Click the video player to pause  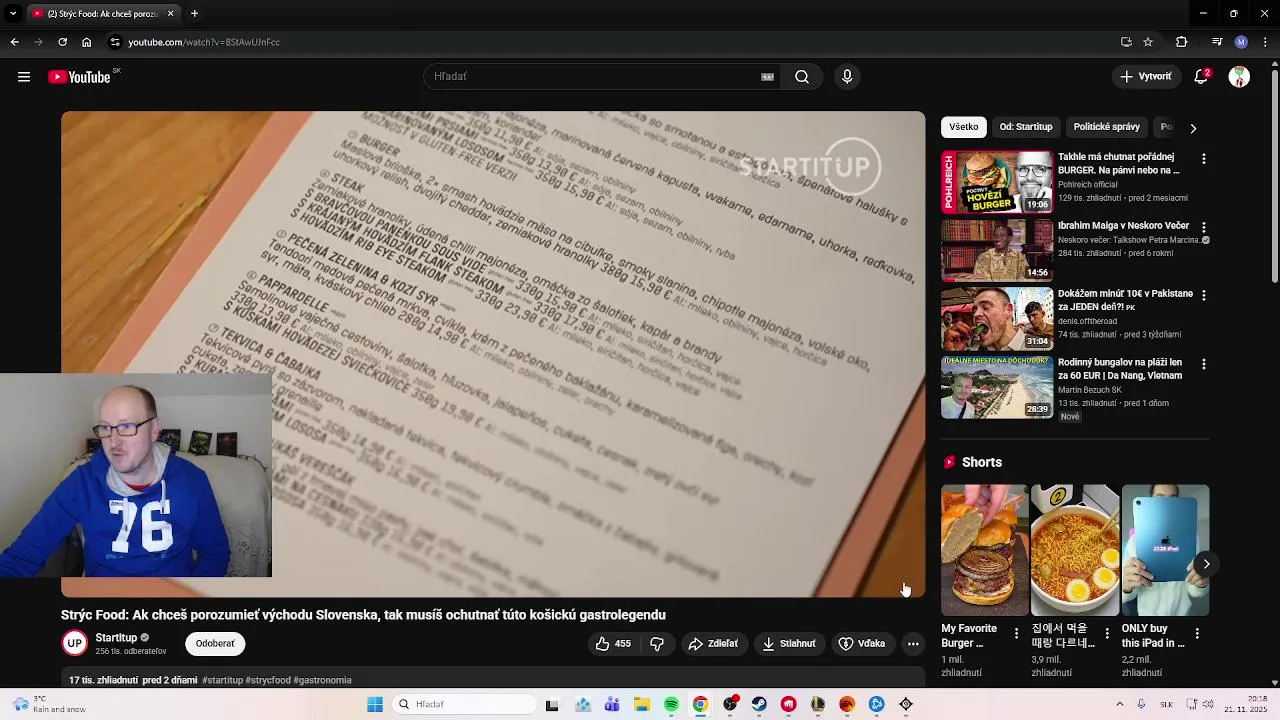pos(493,354)
